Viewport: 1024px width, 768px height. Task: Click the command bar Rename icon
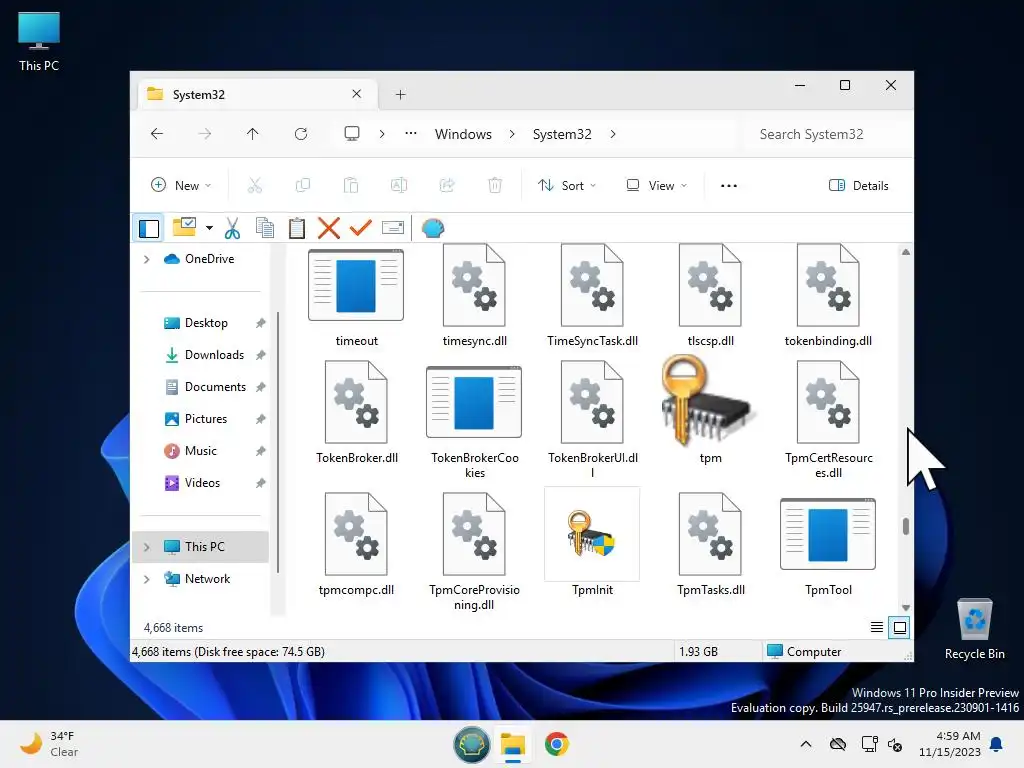399,185
